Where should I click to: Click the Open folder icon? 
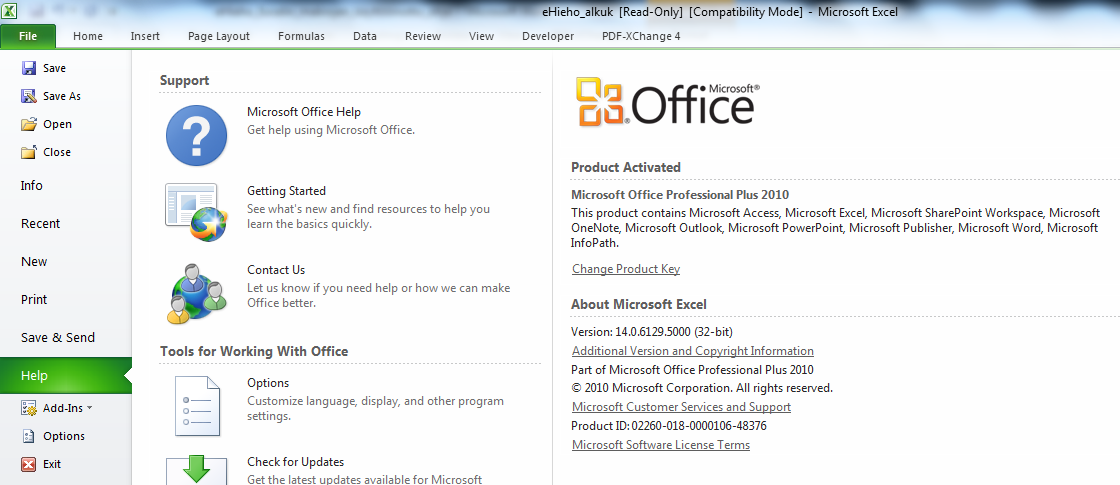tap(29, 124)
